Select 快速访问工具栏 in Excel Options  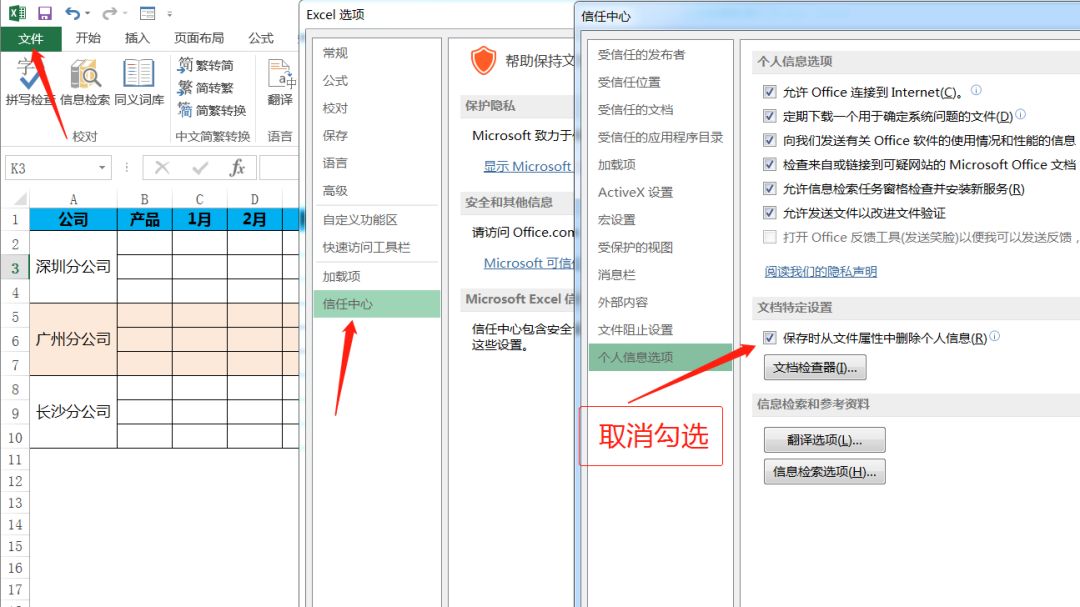coord(376,247)
